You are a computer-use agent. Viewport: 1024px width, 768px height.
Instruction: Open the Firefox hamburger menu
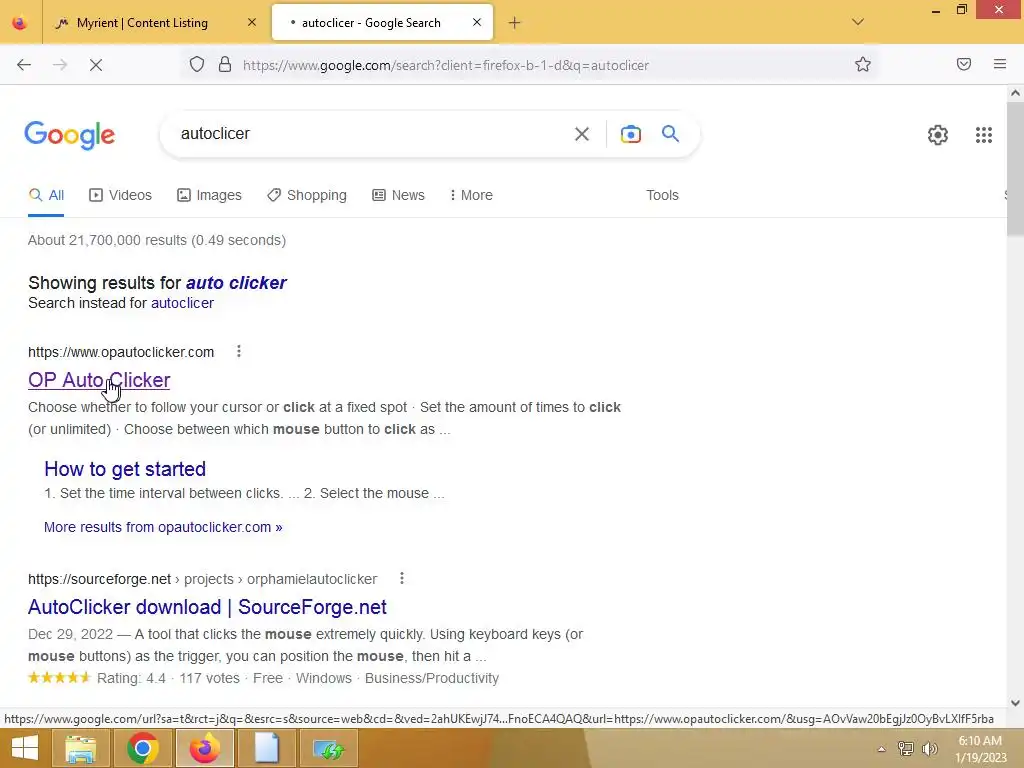pos(1000,64)
